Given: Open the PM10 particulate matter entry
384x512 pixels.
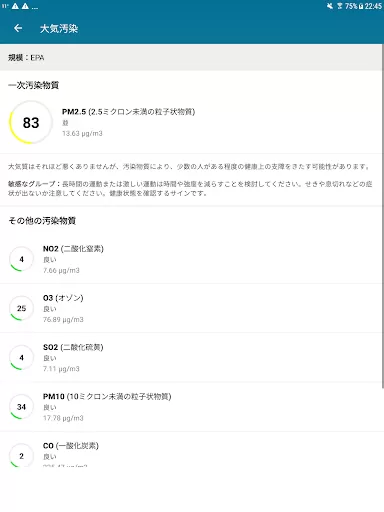Looking at the screenshot, I should (x=191, y=407).
